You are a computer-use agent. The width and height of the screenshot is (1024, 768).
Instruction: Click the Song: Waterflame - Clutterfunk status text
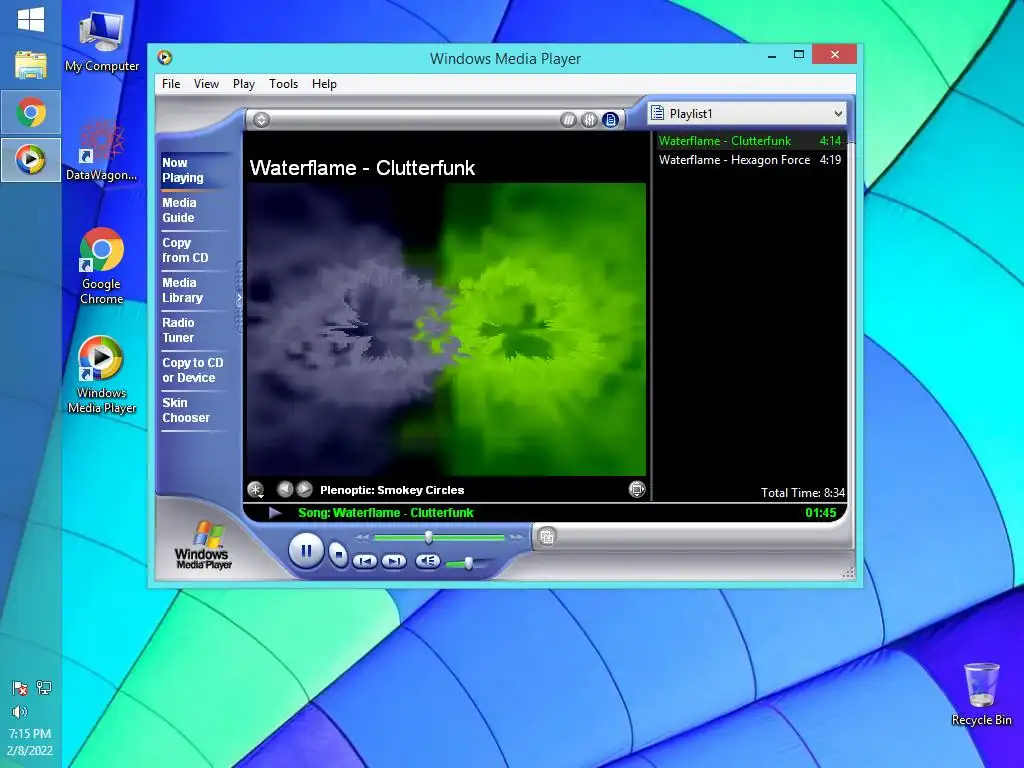click(385, 513)
